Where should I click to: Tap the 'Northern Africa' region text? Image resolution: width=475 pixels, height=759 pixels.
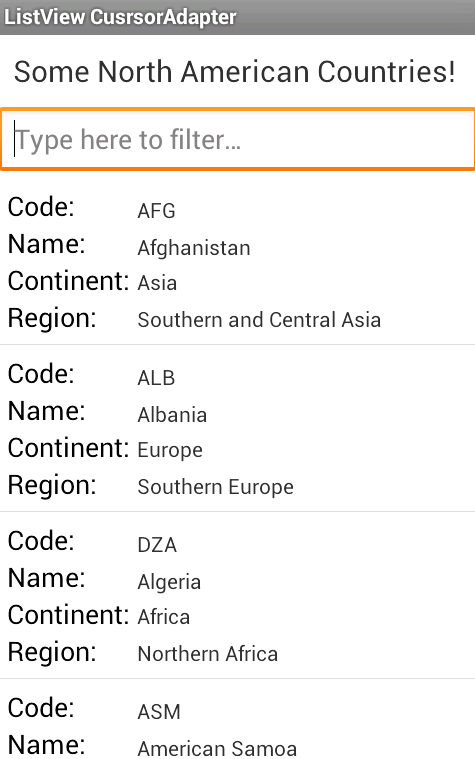pos(208,654)
